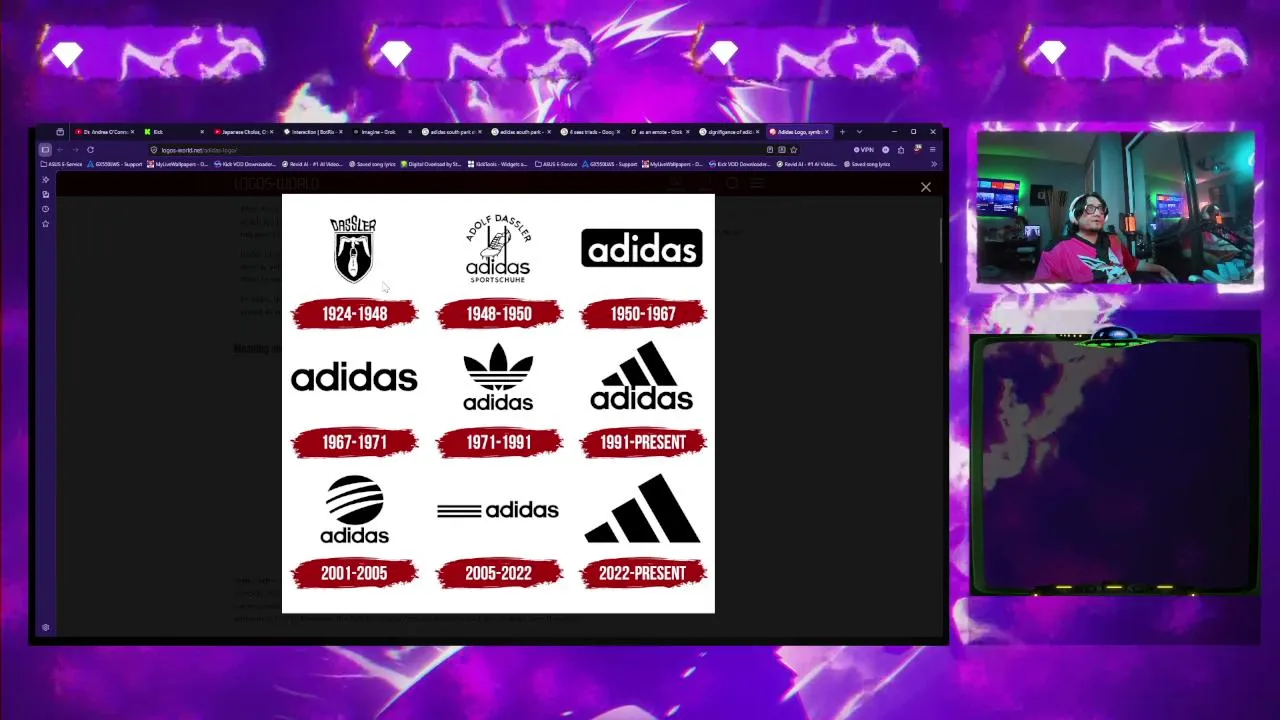Click the plain adidas wordmark 1967-1971

pyautogui.click(x=354, y=377)
